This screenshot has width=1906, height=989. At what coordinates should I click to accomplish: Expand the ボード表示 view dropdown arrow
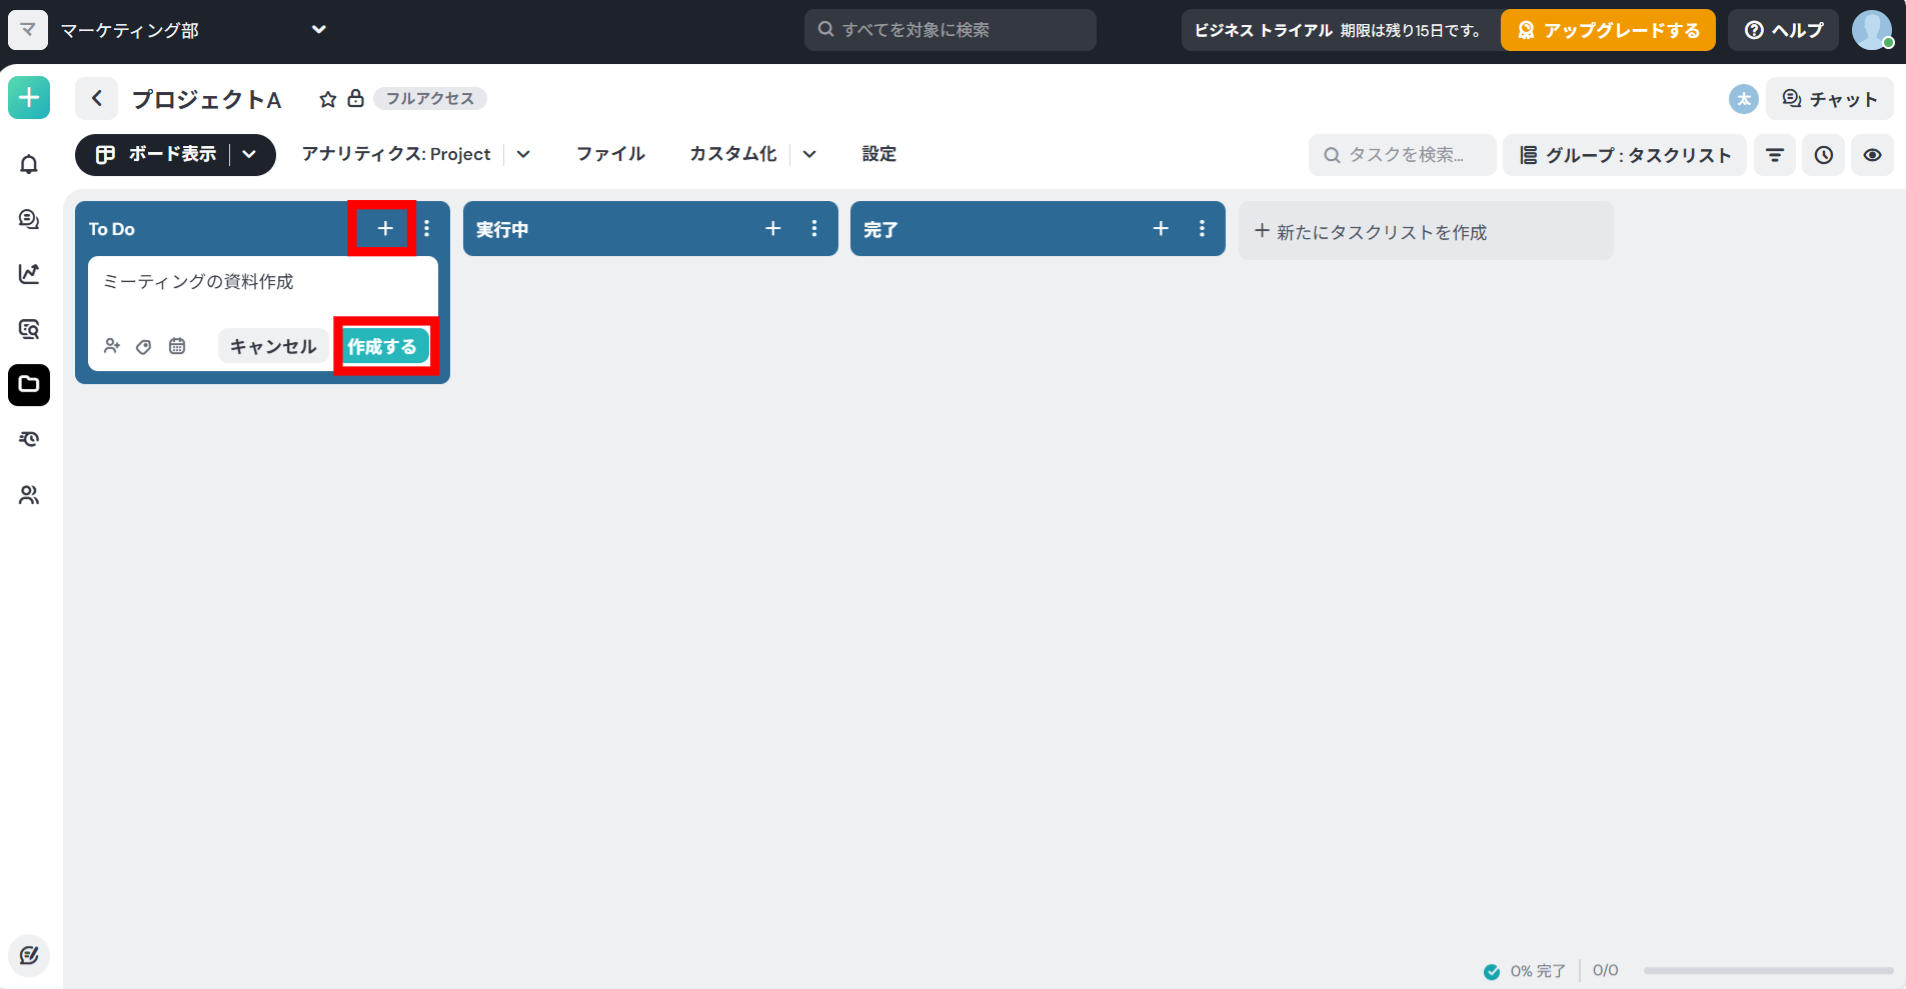coord(250,154)
